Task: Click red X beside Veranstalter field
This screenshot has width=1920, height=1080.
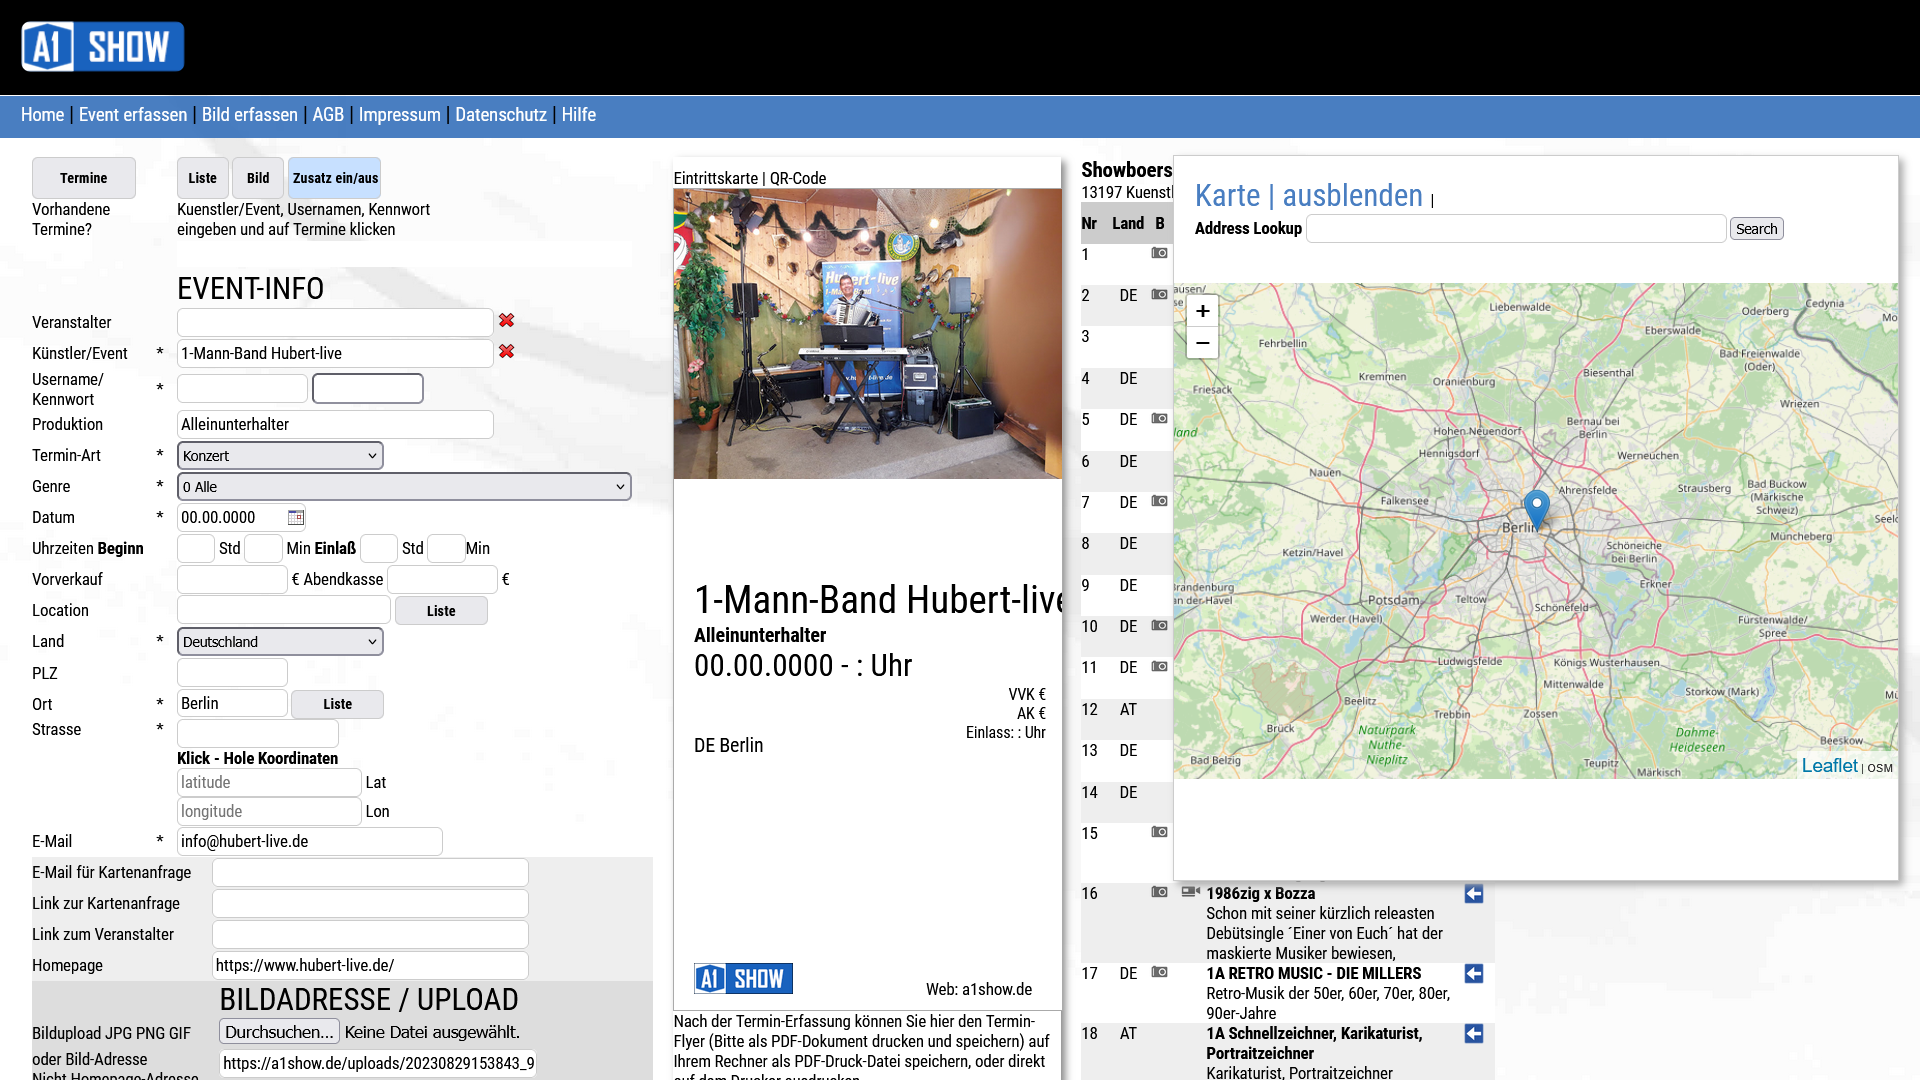Action: coord(507,321)
